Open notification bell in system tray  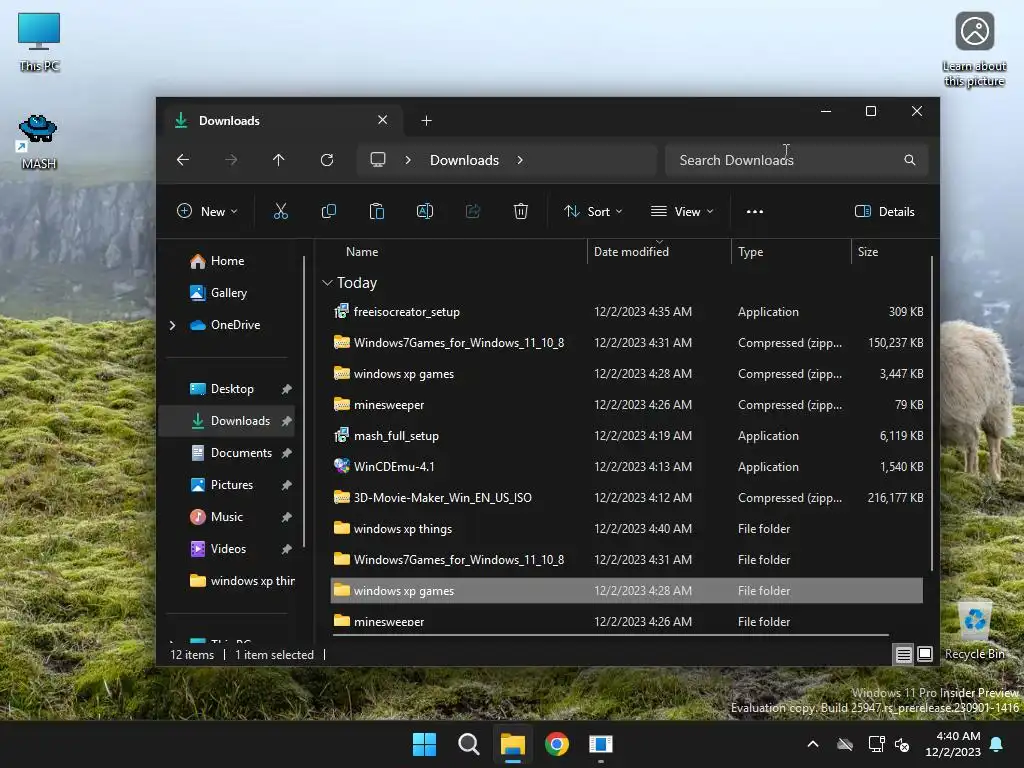tap(997, 744)
